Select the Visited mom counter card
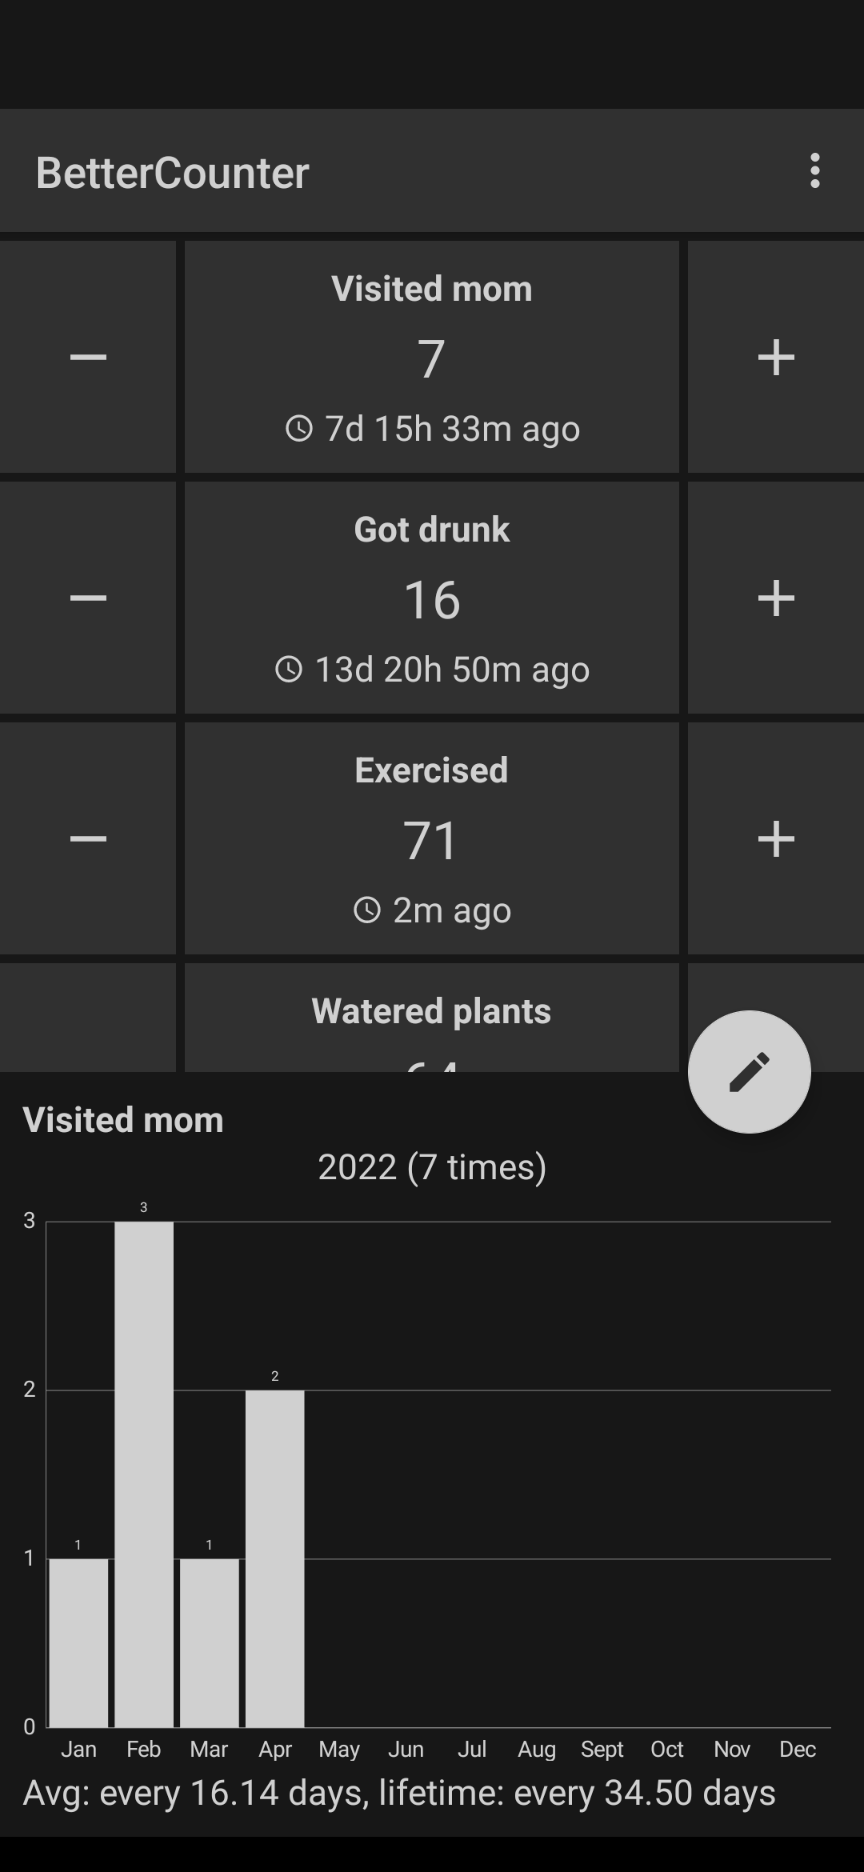 point(431,357)
